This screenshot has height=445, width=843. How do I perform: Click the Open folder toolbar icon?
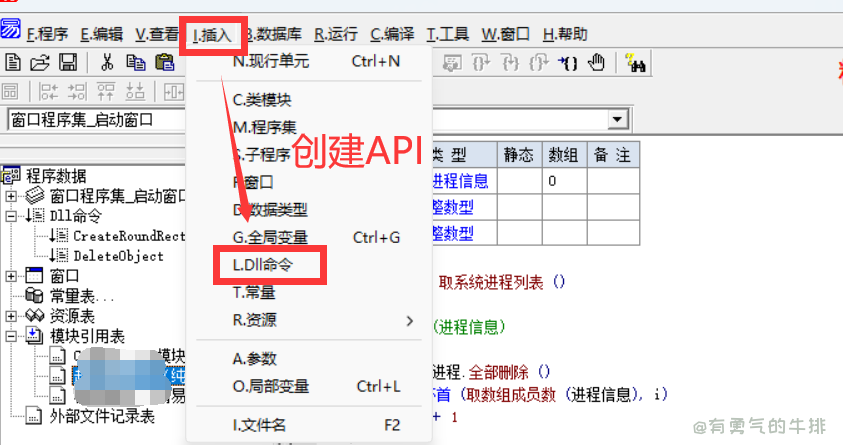40,63
